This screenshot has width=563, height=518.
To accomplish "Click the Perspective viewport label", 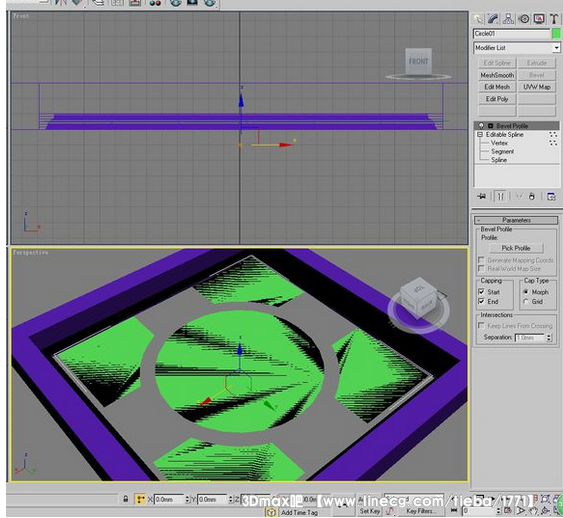I will click(x=30, y=252).
